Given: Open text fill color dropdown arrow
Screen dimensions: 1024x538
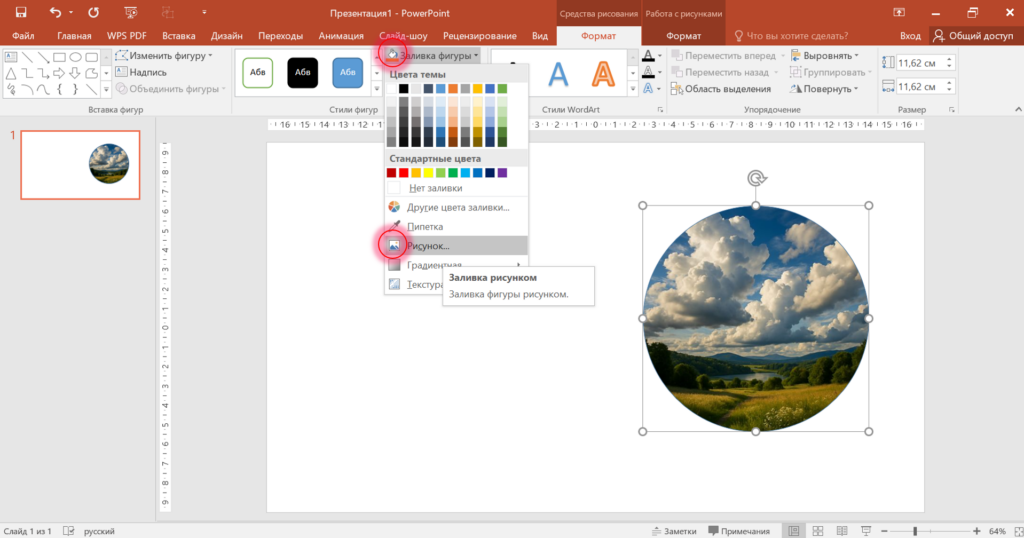Looking at the screenshot, I should point(660,56).
